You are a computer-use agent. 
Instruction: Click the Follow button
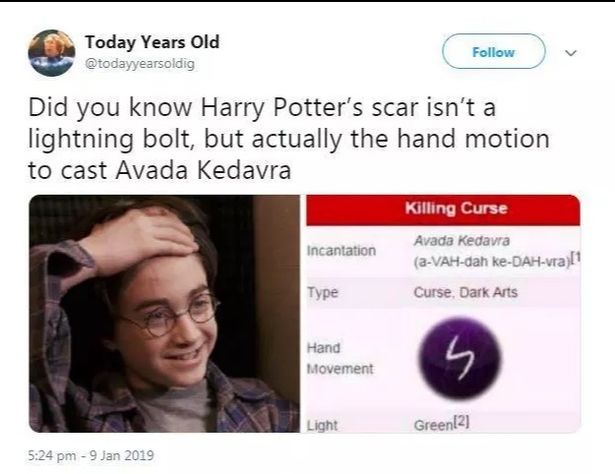point(493,51)
